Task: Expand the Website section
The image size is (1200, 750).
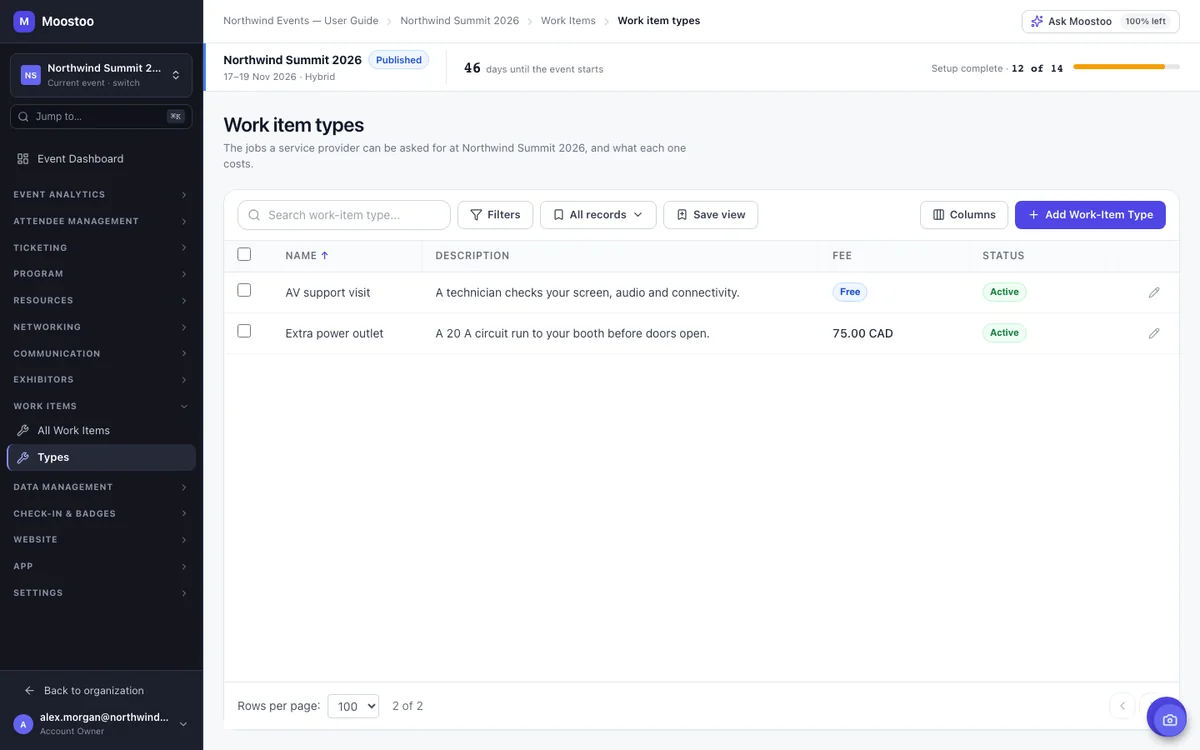Action: (101, 540)
